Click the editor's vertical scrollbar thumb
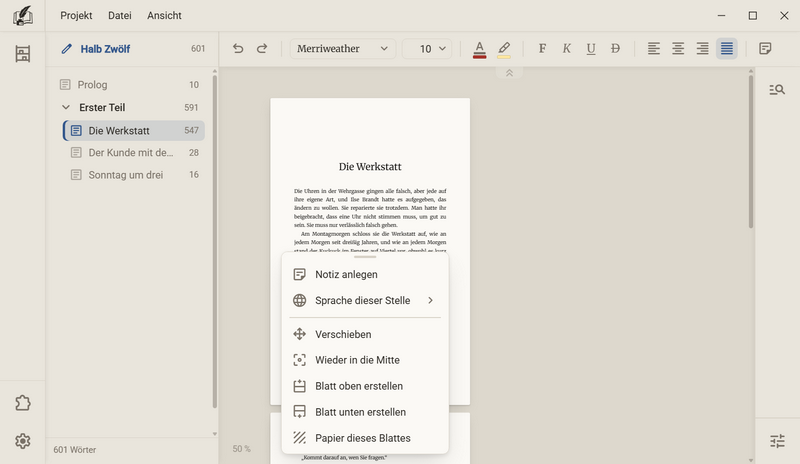 coord(751,152)
